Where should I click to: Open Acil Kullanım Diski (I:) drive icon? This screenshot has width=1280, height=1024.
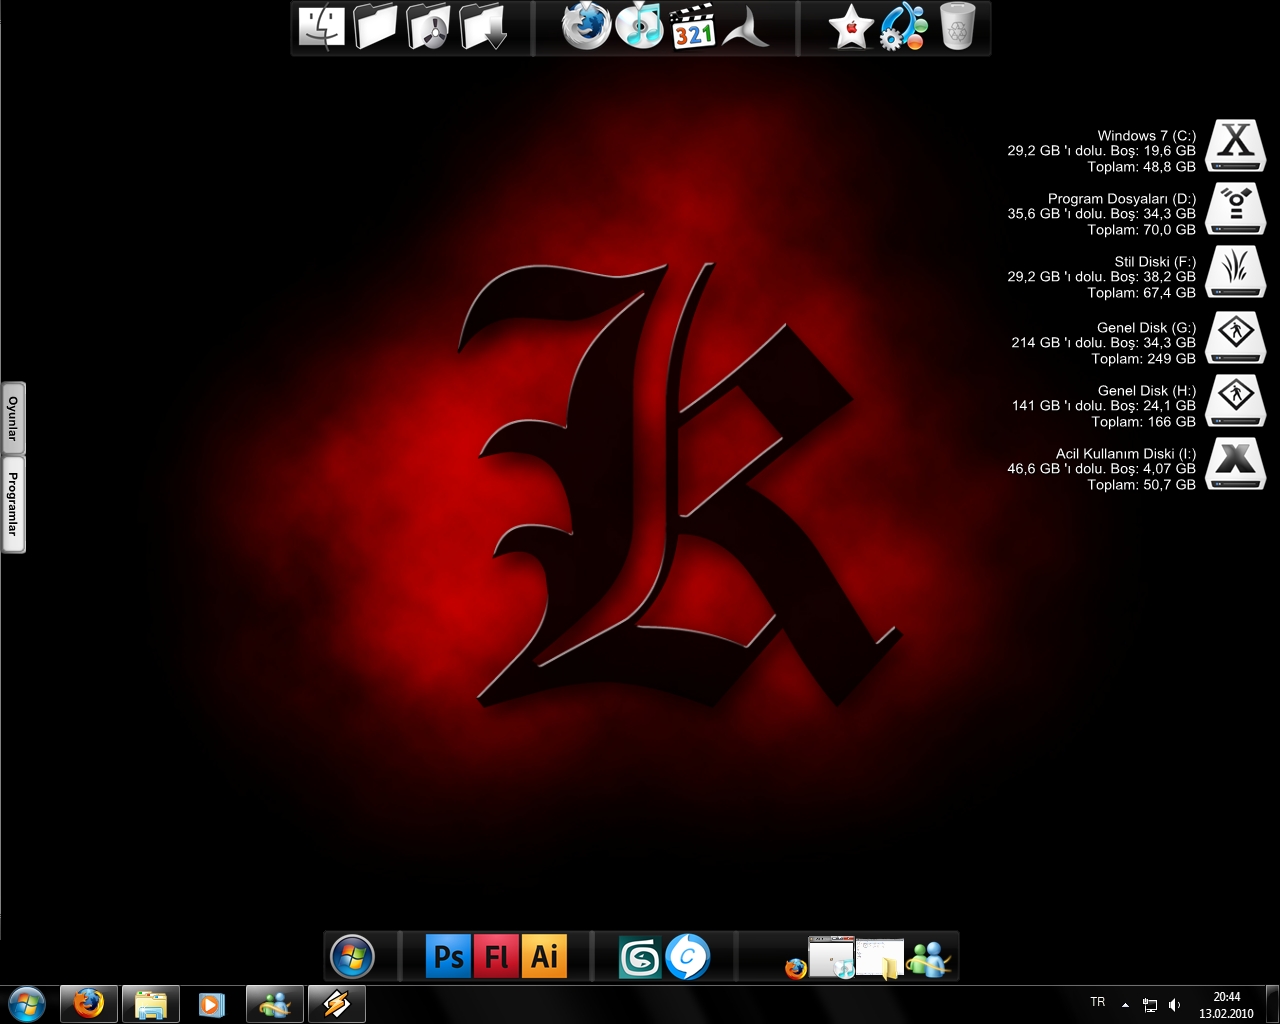click(1236, 463)
